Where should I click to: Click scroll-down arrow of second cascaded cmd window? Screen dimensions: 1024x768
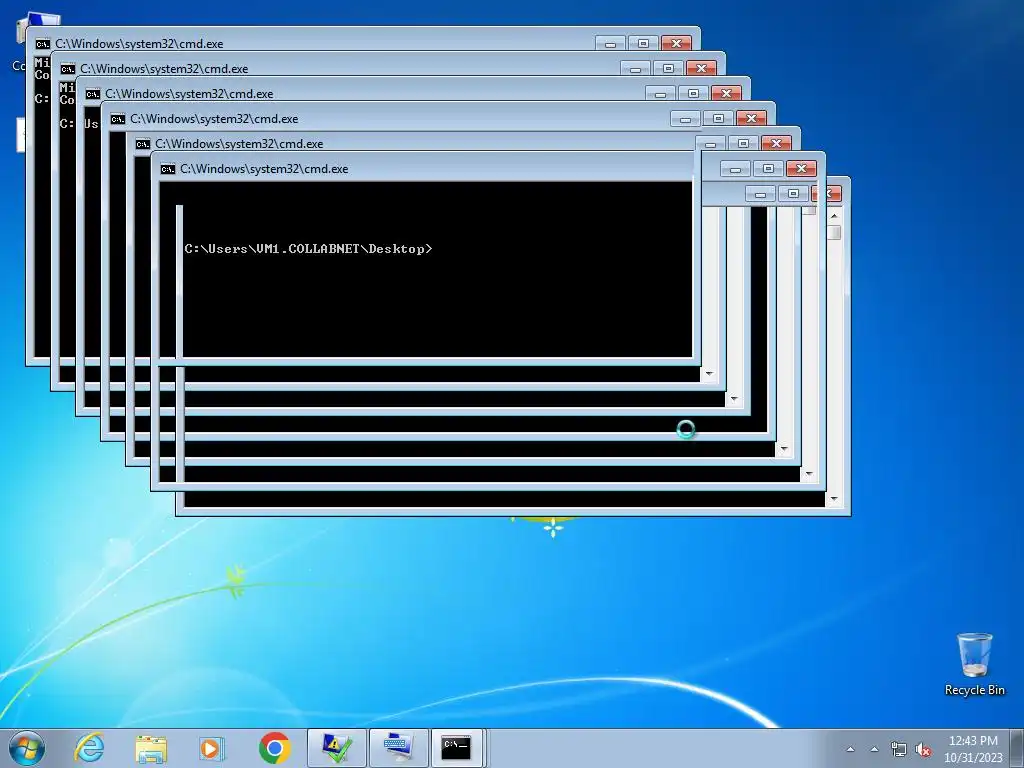tap(709, 374)
